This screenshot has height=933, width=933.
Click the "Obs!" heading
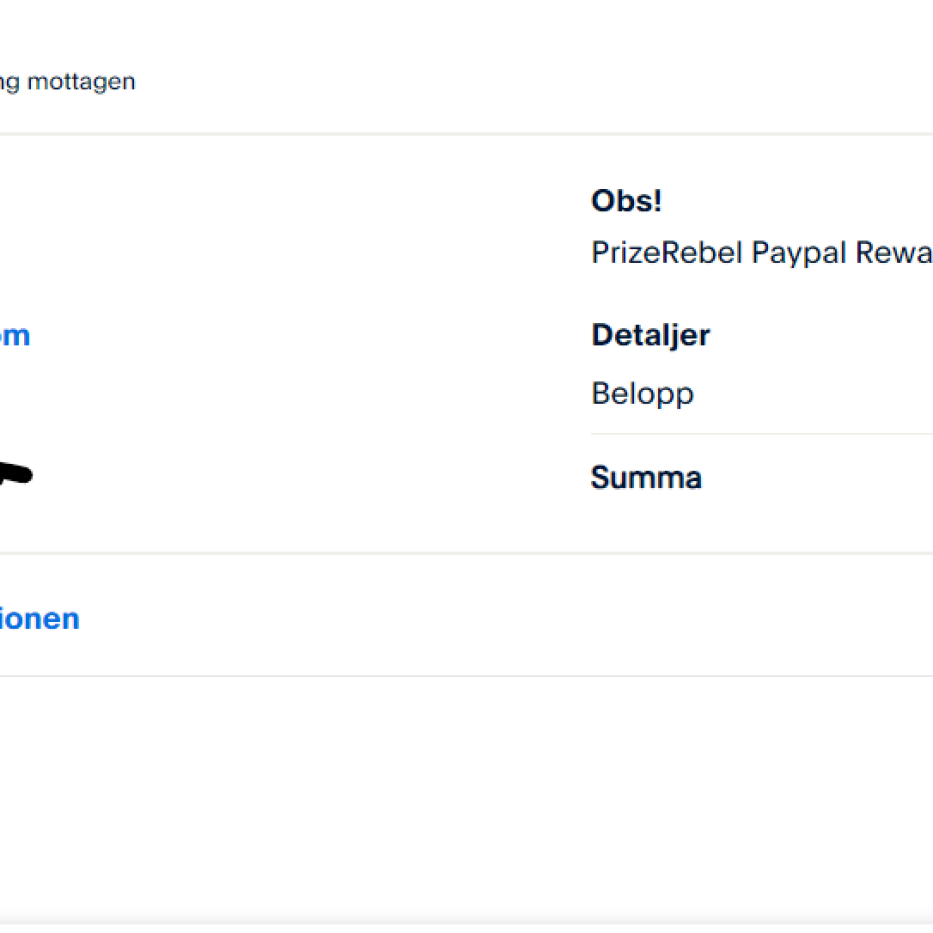pos(626,201)
